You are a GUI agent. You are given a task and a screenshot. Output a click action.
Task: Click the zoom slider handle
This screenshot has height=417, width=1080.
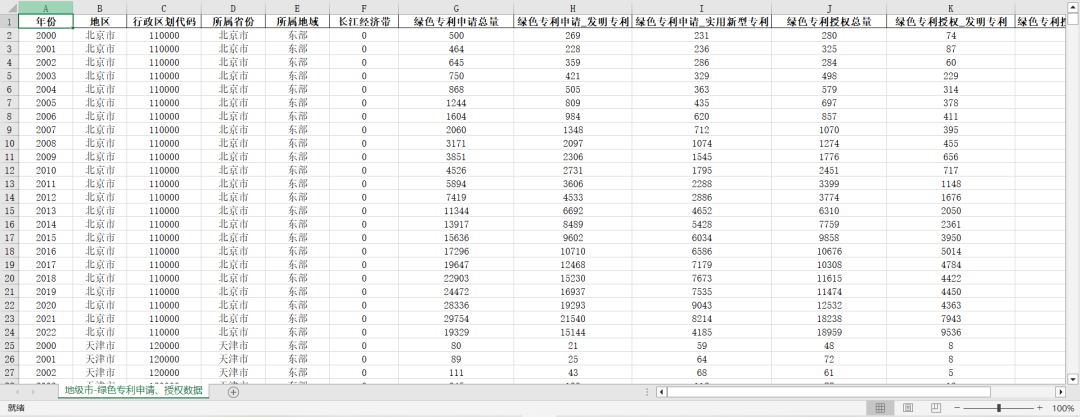[999, 408]
